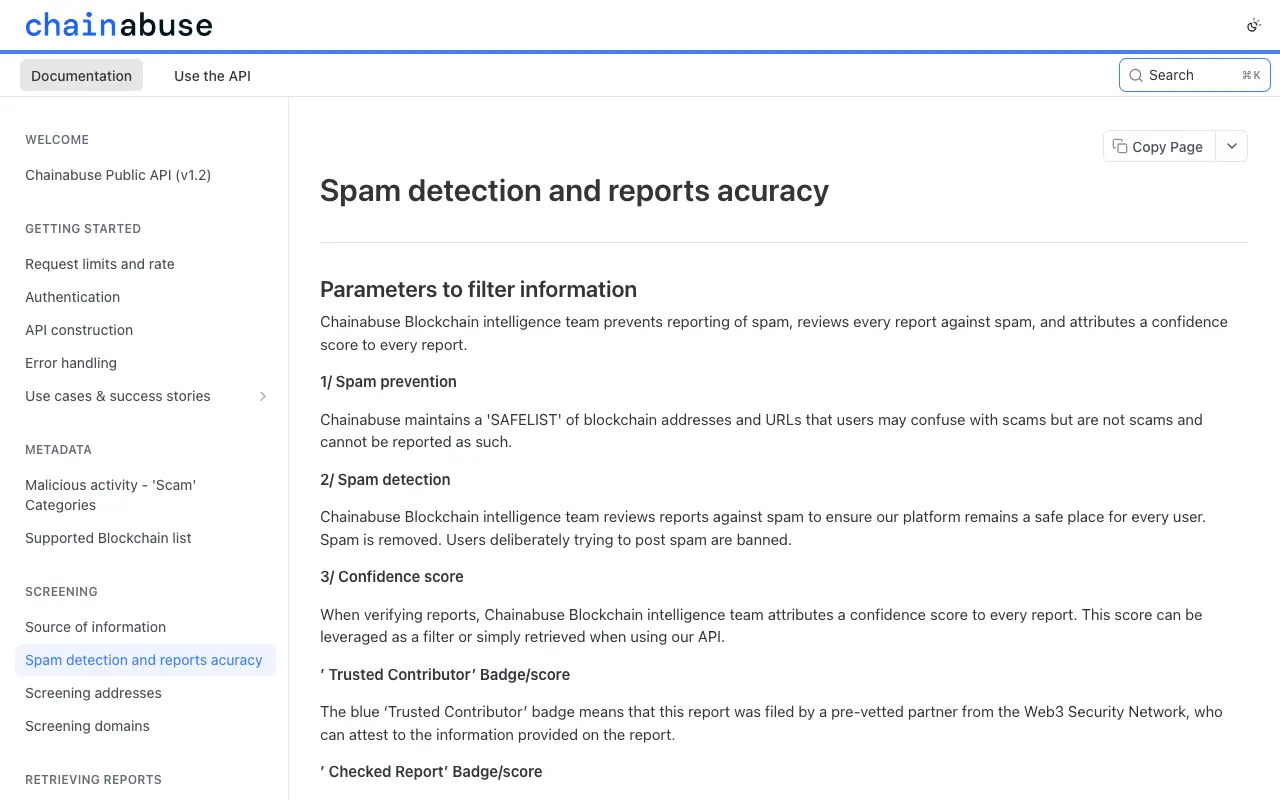Select Spam detection and reports acuracy item

tap(144, 660)
